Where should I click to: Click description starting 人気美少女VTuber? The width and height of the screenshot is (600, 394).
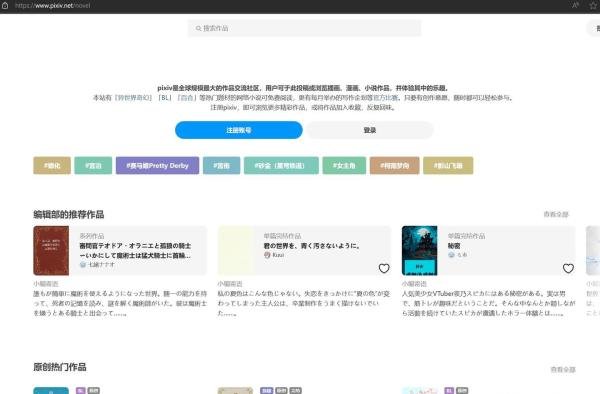(x=488, y=303)
